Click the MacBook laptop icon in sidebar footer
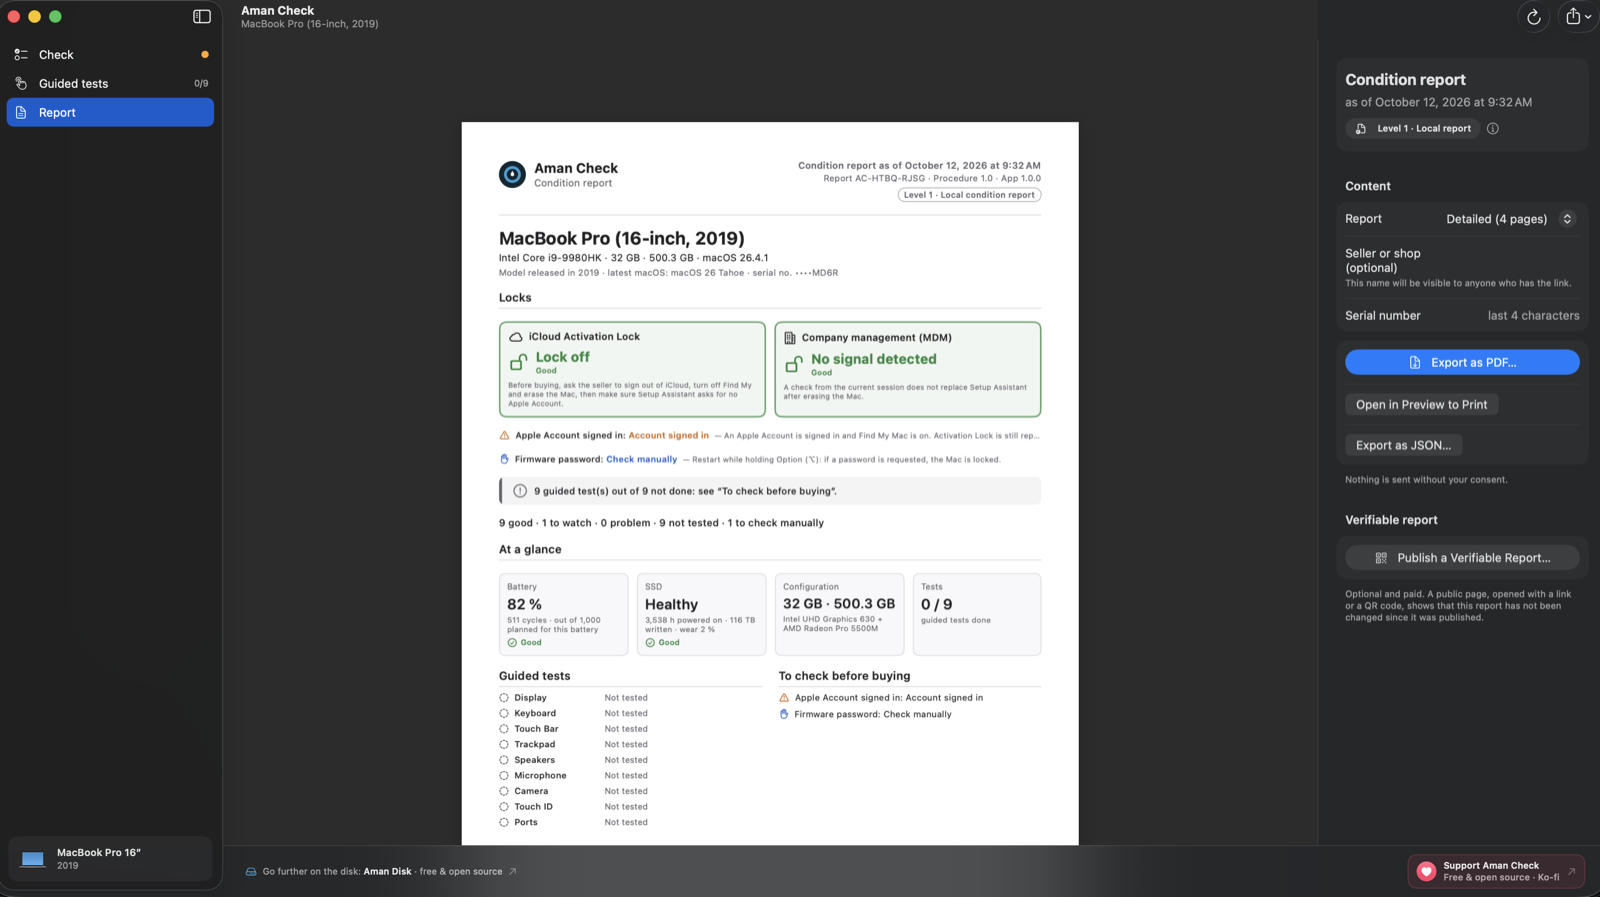Viewport: 1600px width, 897px height. [x=33, y=859]
